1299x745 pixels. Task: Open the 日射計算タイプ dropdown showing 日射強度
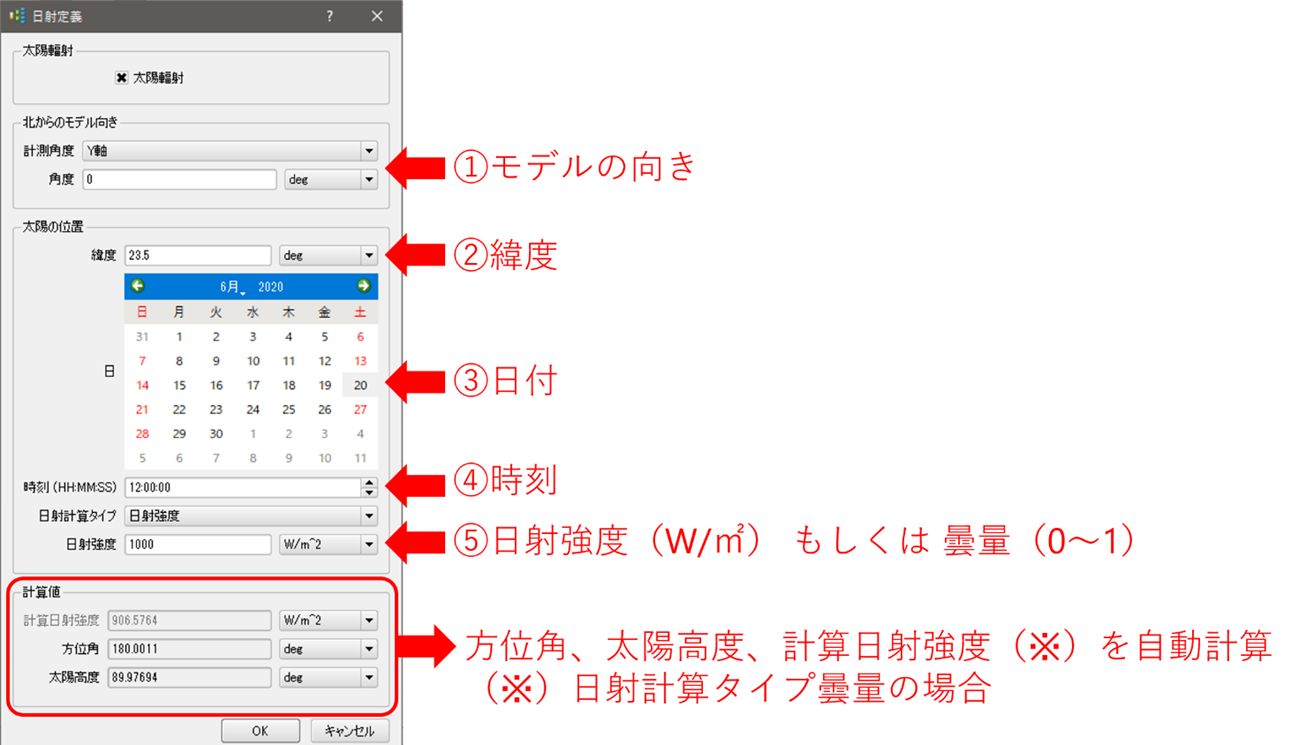click(x=369, y=515)
